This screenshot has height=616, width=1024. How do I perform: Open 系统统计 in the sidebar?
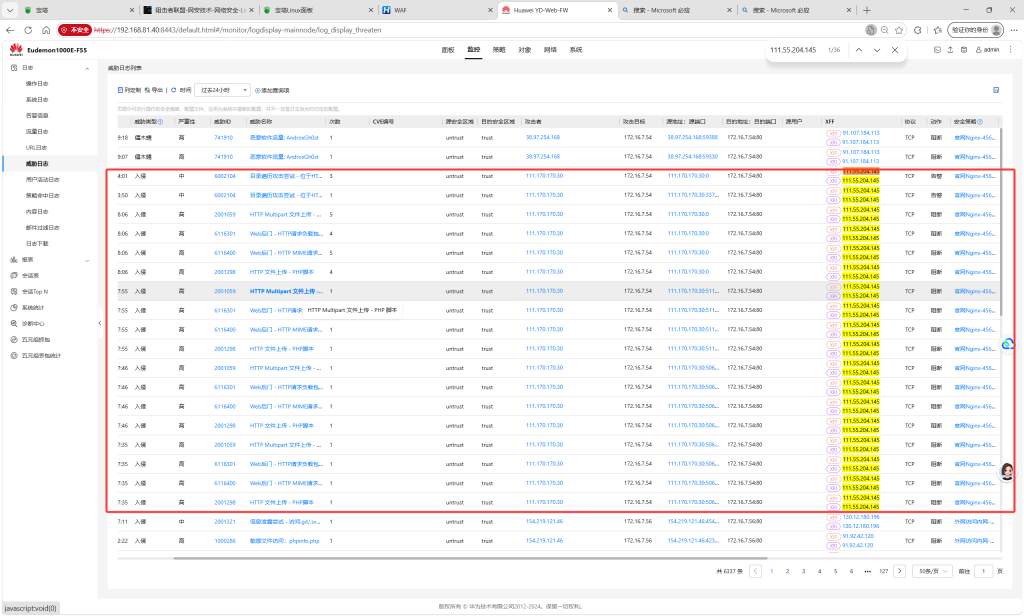click(x=33, y=308)
